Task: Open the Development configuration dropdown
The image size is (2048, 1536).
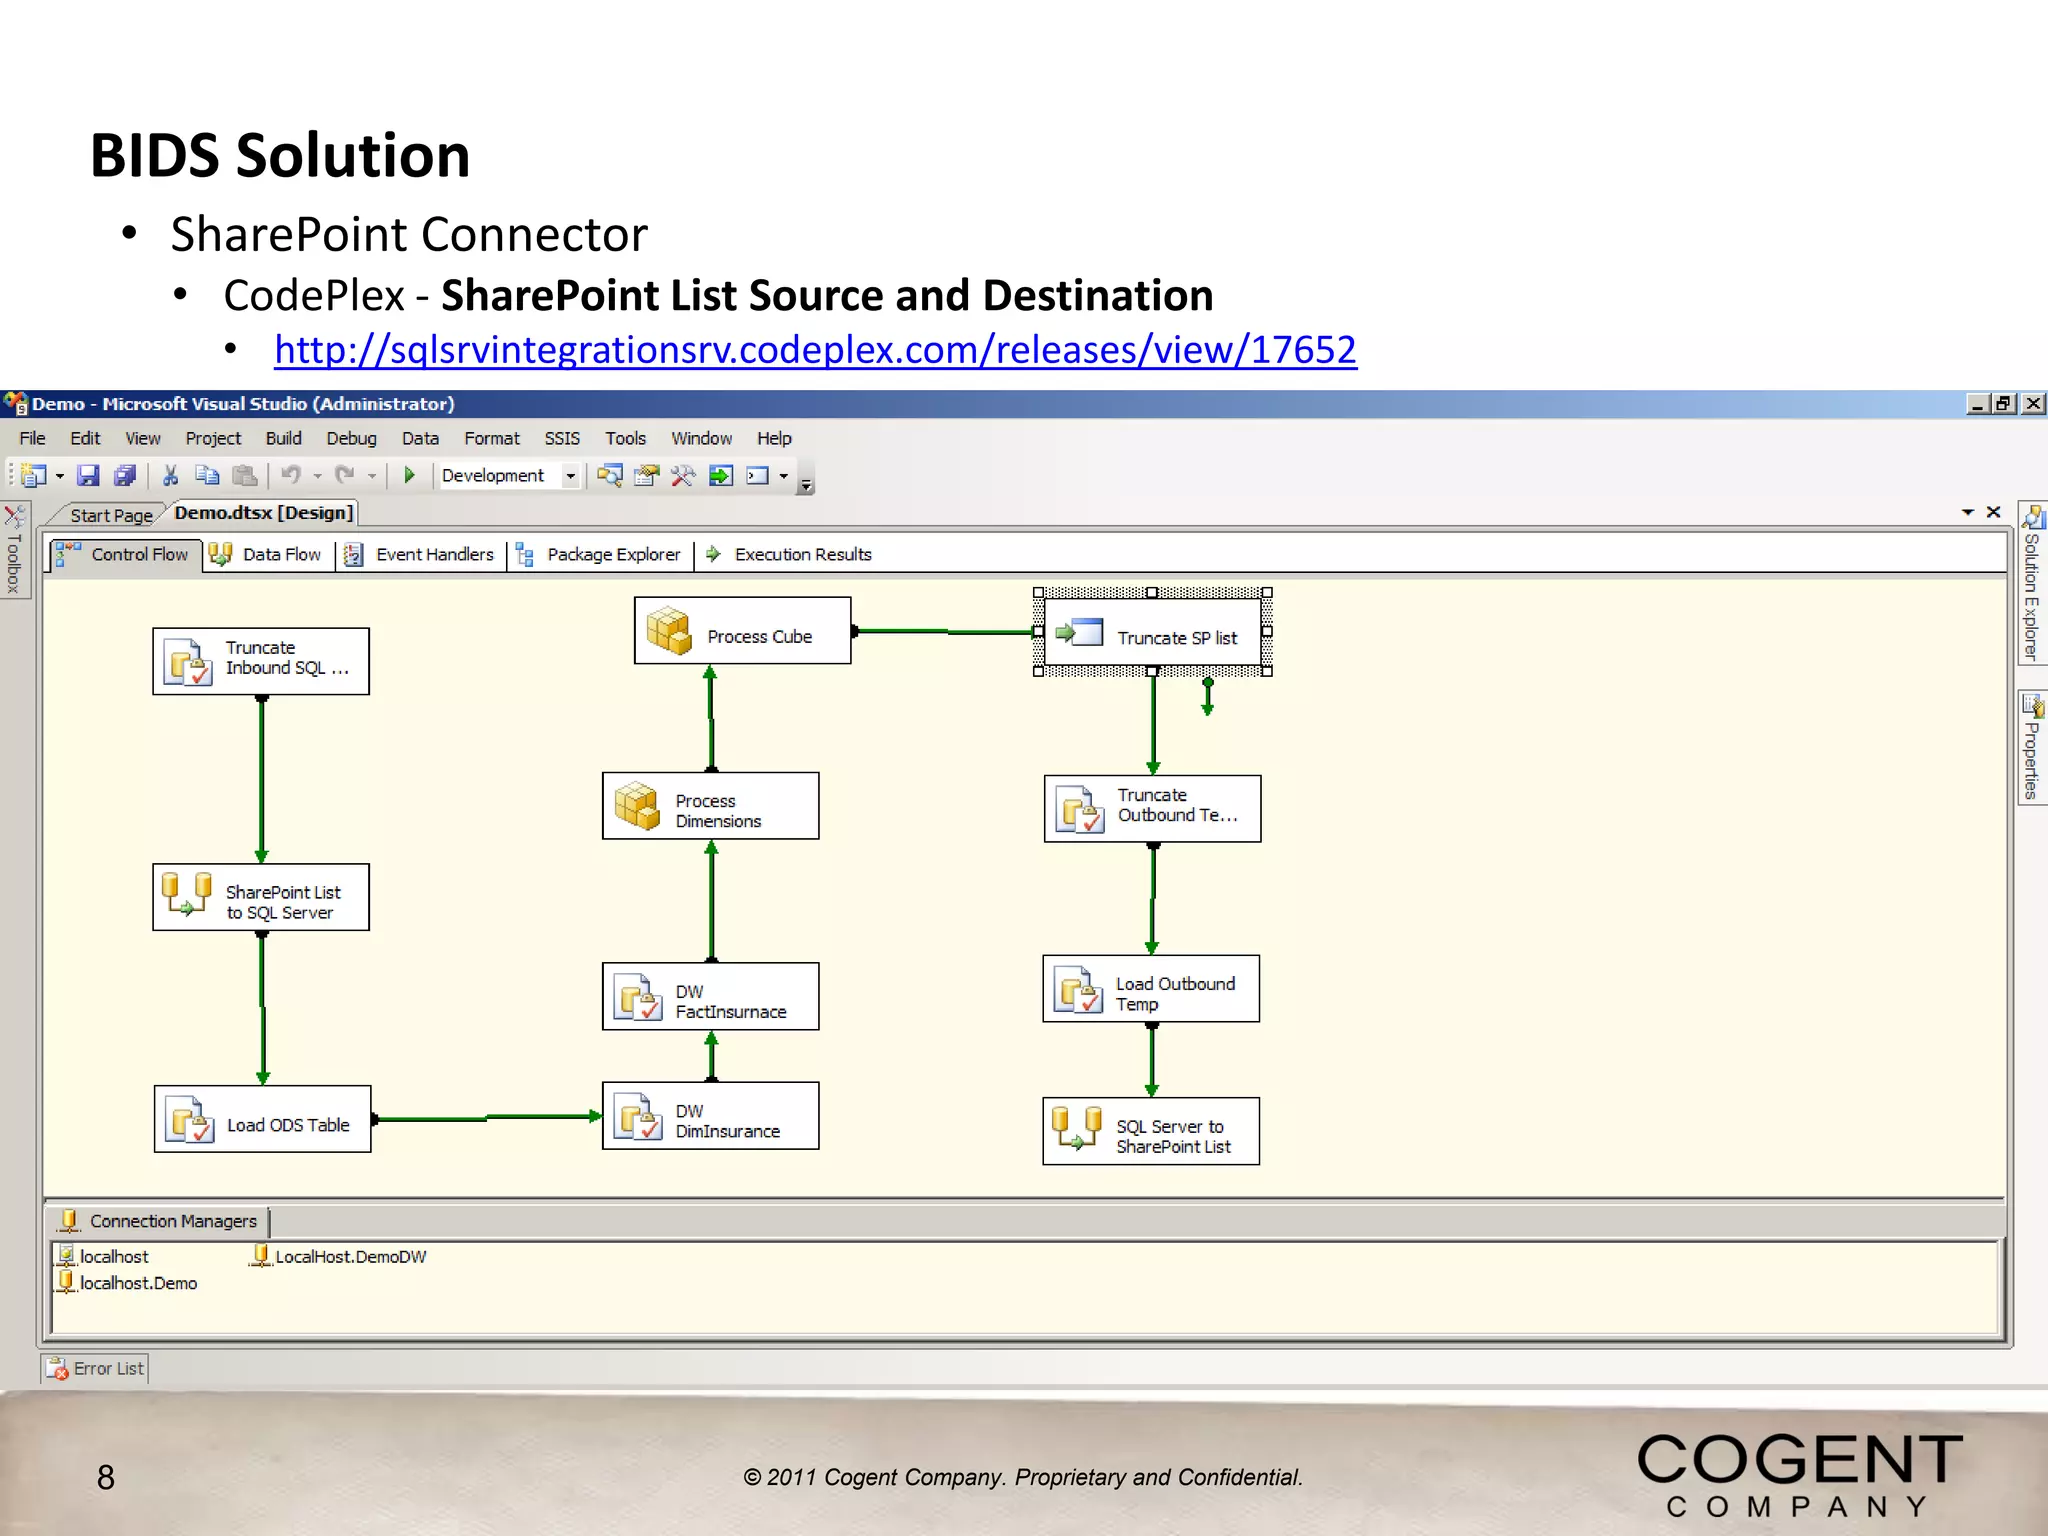Action: [570, 476]
